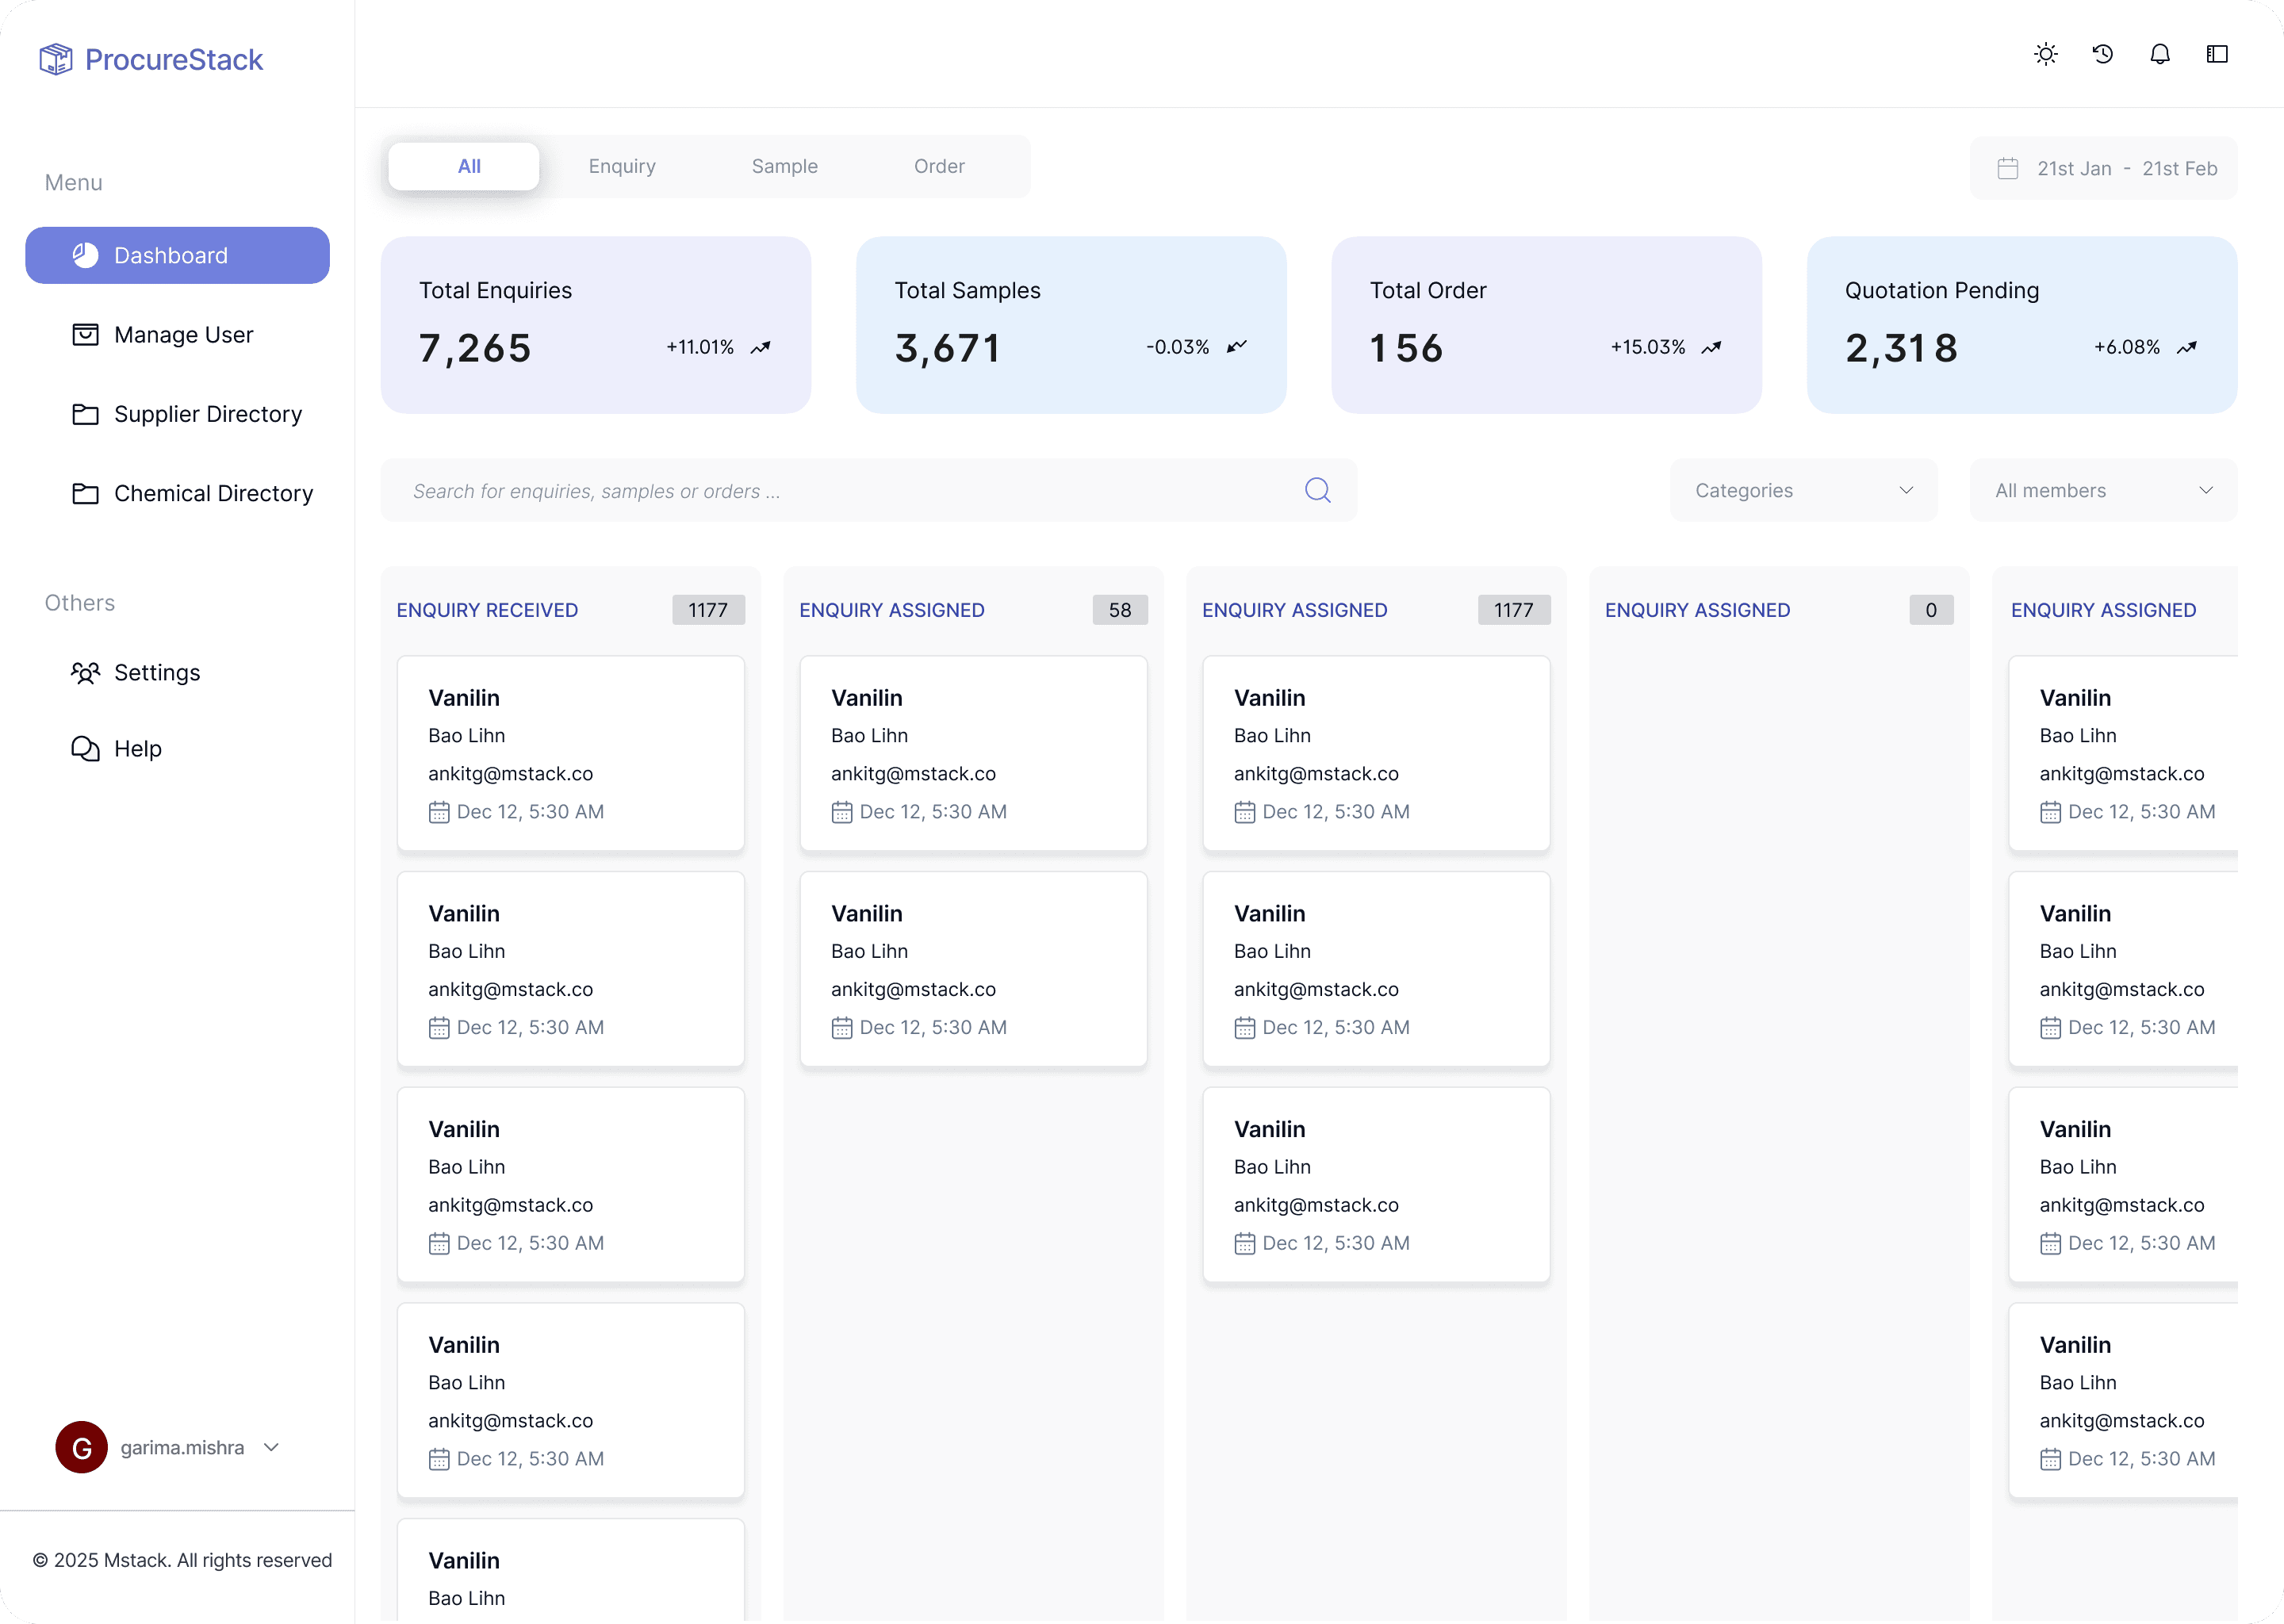
Task: Click Total Samples downward trend arrow
Action: pyautogui.click(x=1237, y=346)
